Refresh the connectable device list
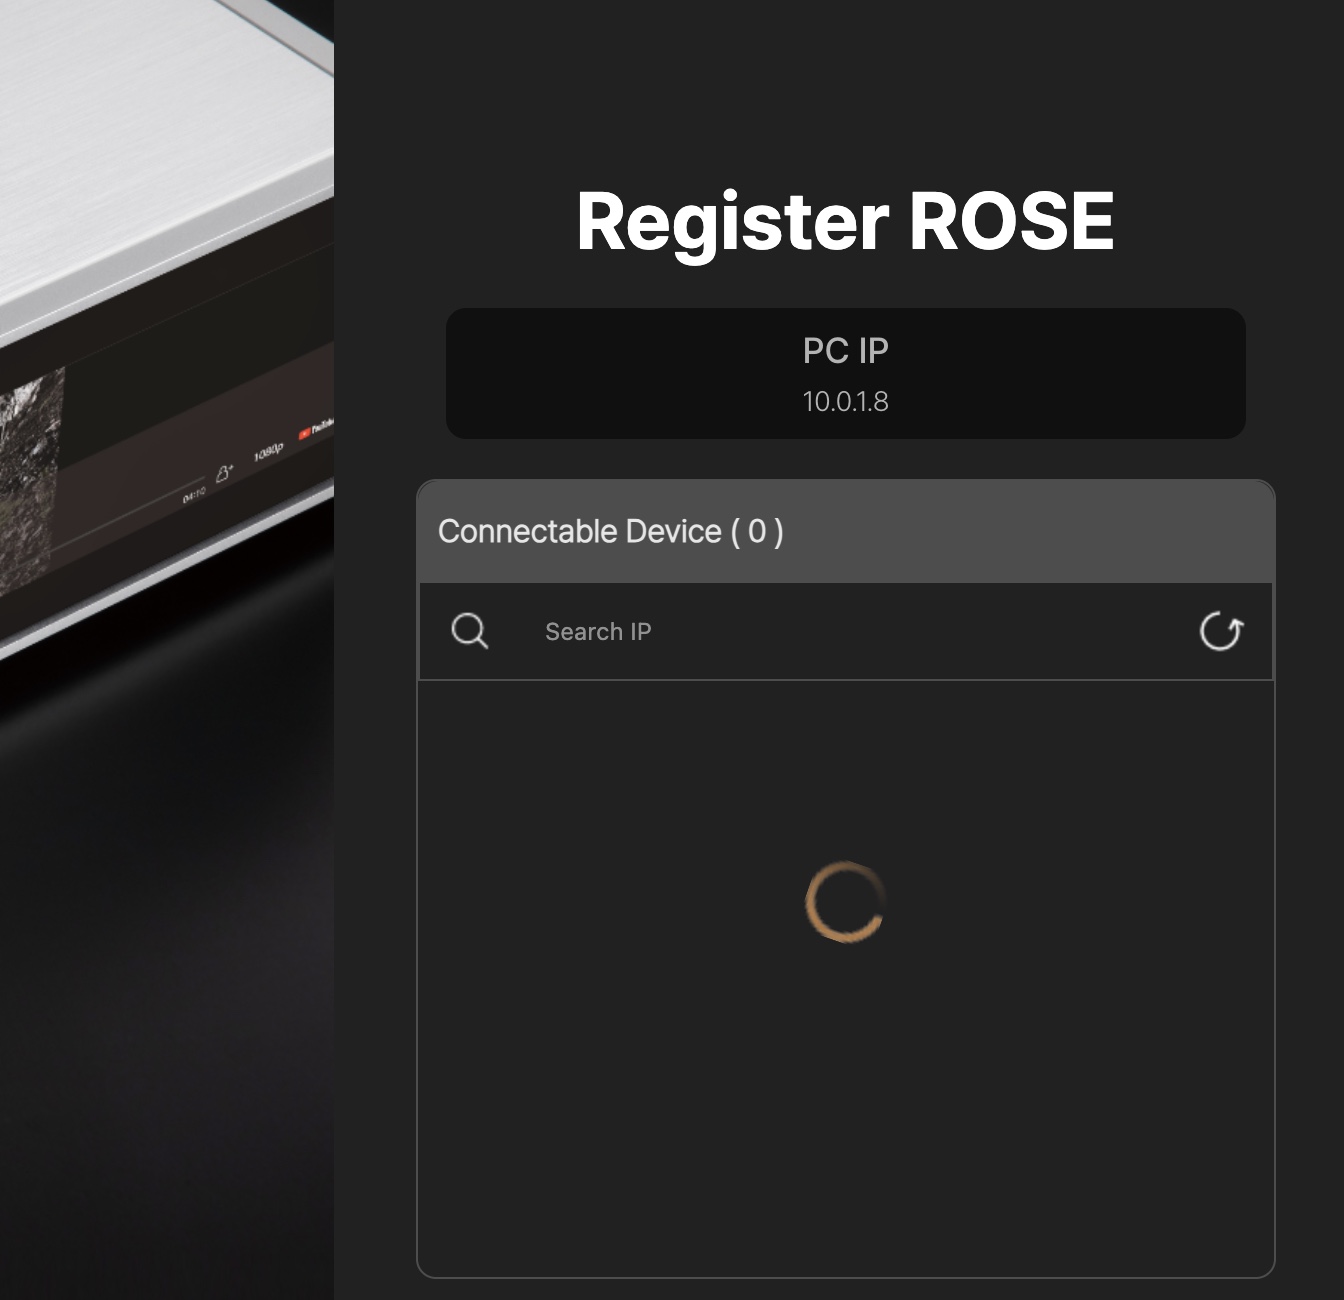 point(1220,632)
